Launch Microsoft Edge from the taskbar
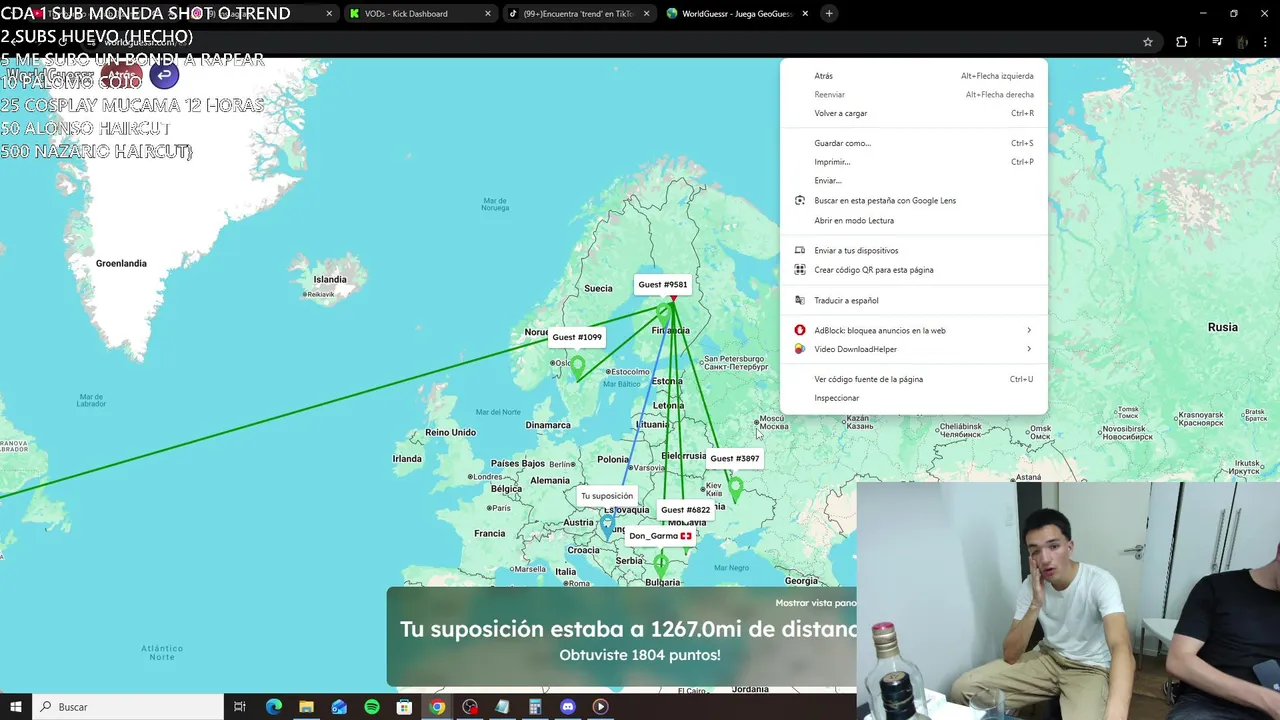This screenshot has width=1280, height=720. 273,707
